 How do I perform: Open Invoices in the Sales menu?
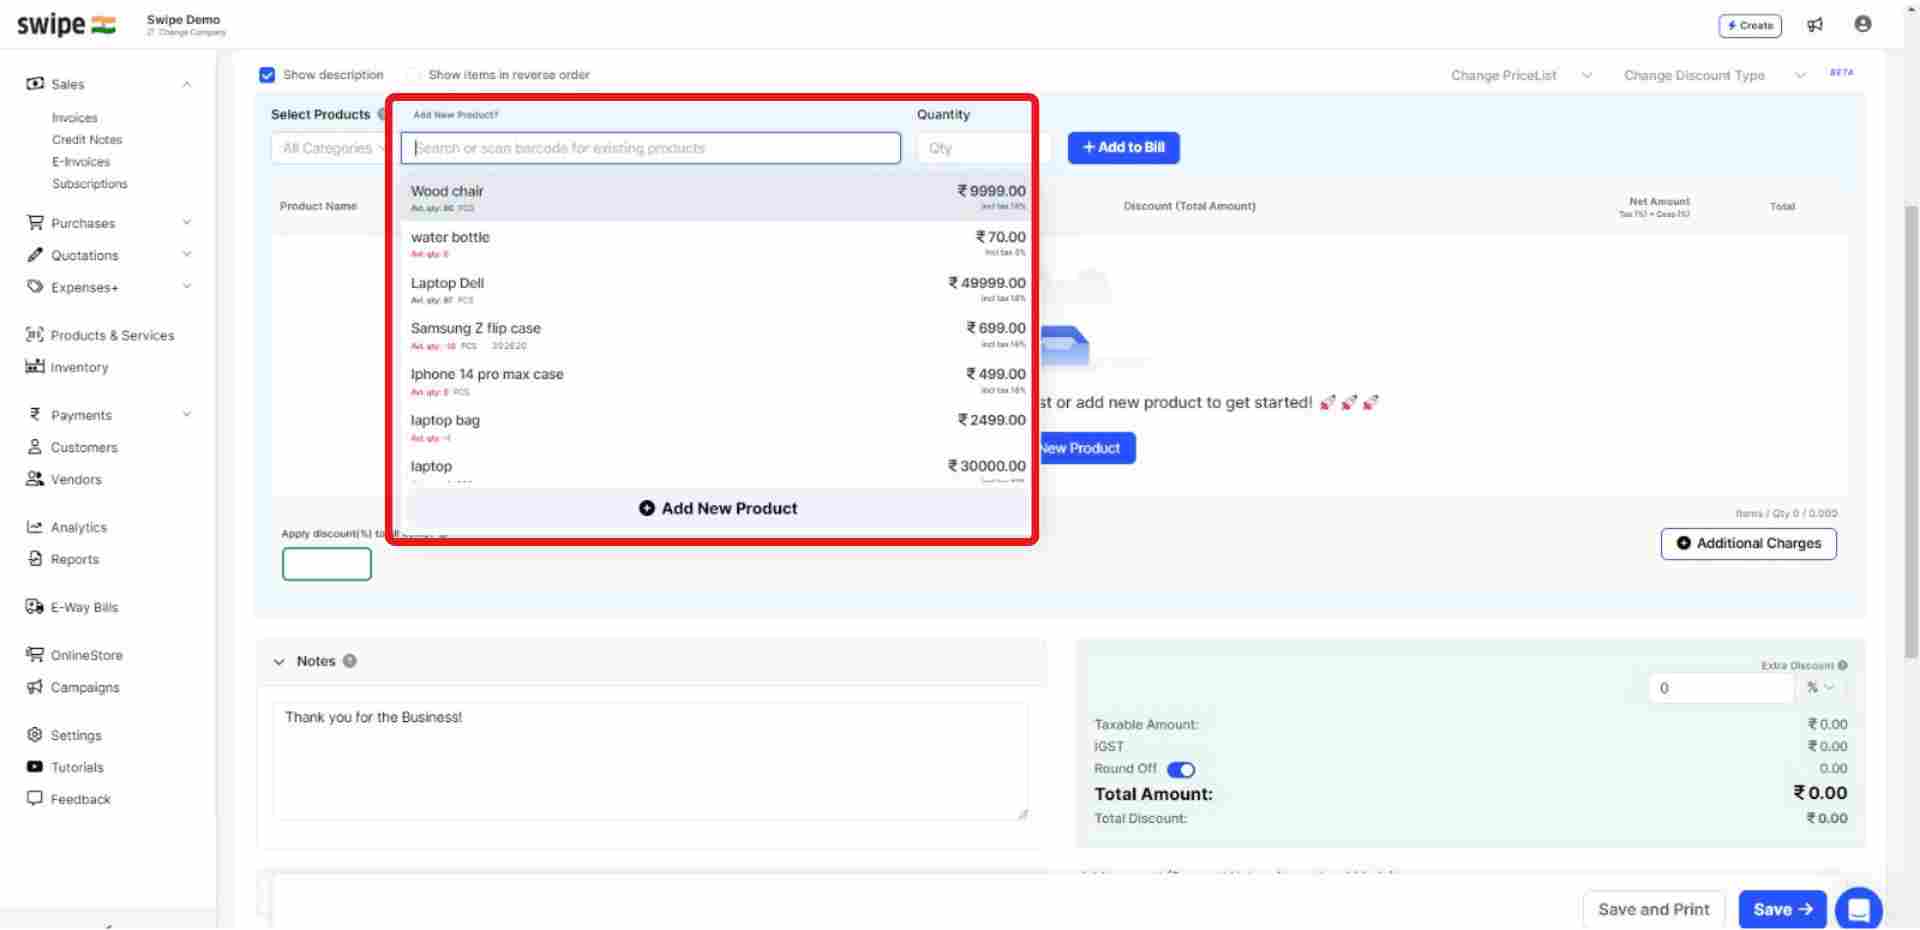point(75,118)
